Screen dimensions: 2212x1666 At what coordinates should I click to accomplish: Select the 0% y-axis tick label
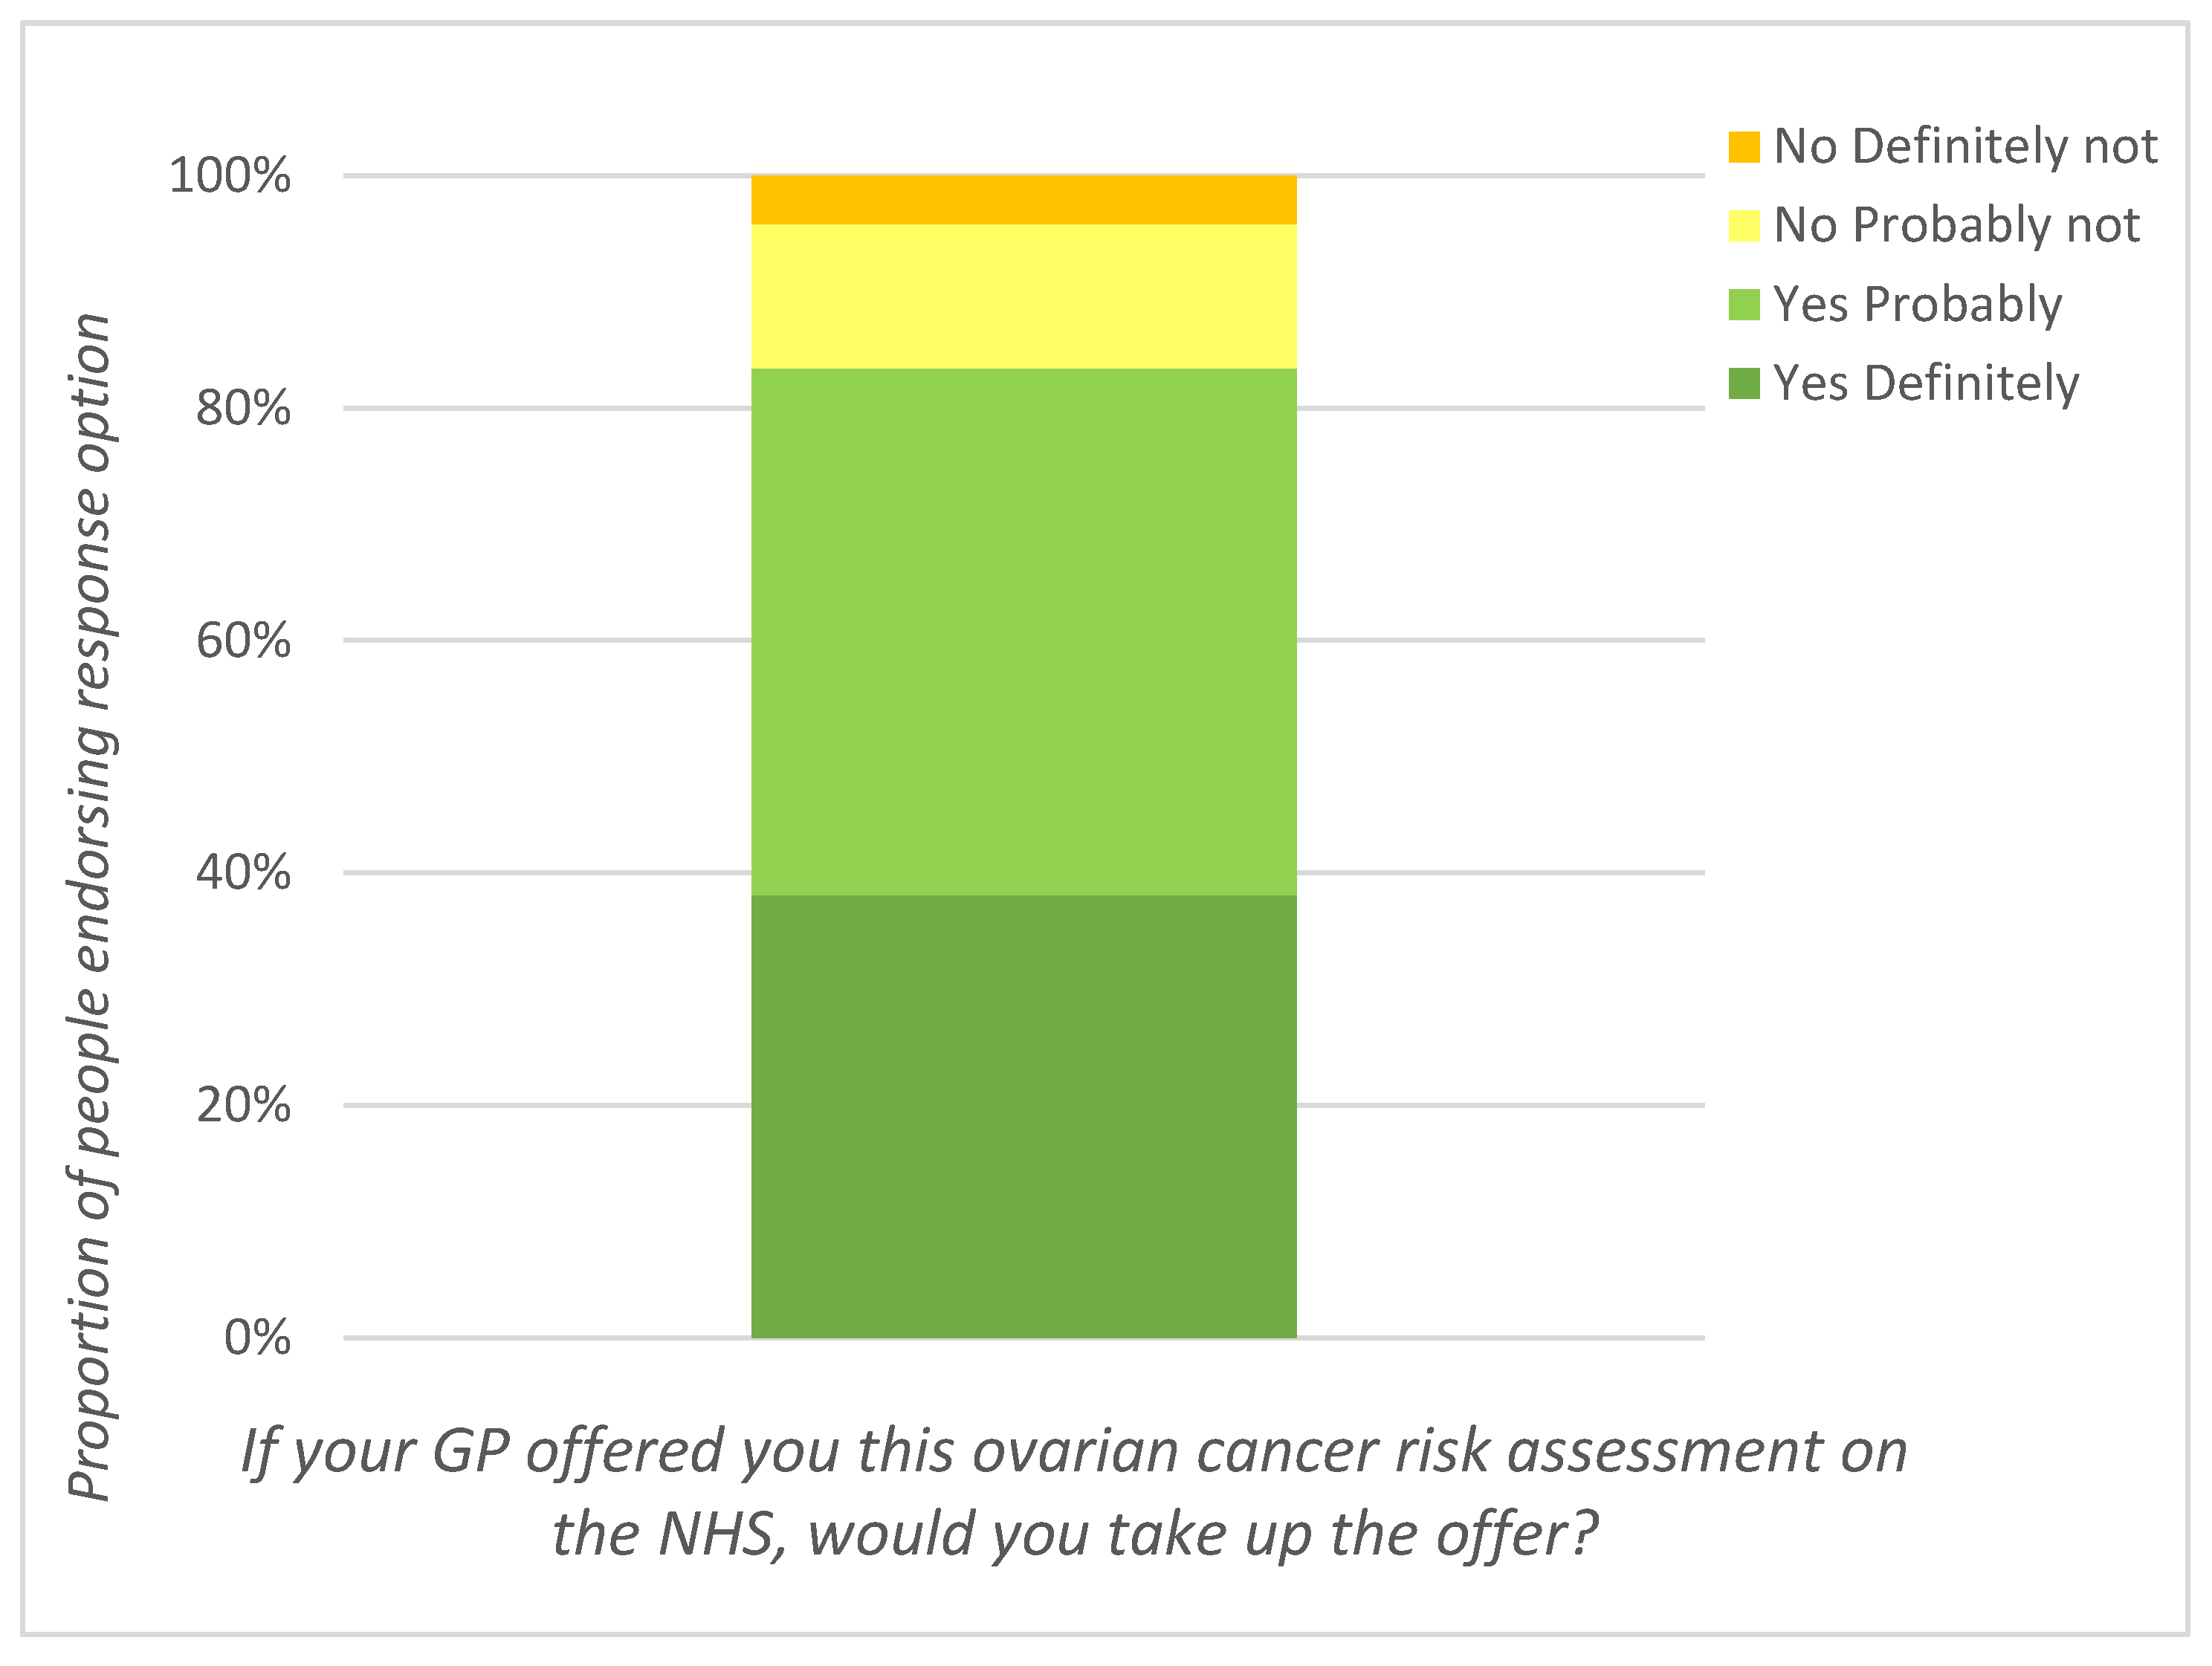tap(257, 1338)
